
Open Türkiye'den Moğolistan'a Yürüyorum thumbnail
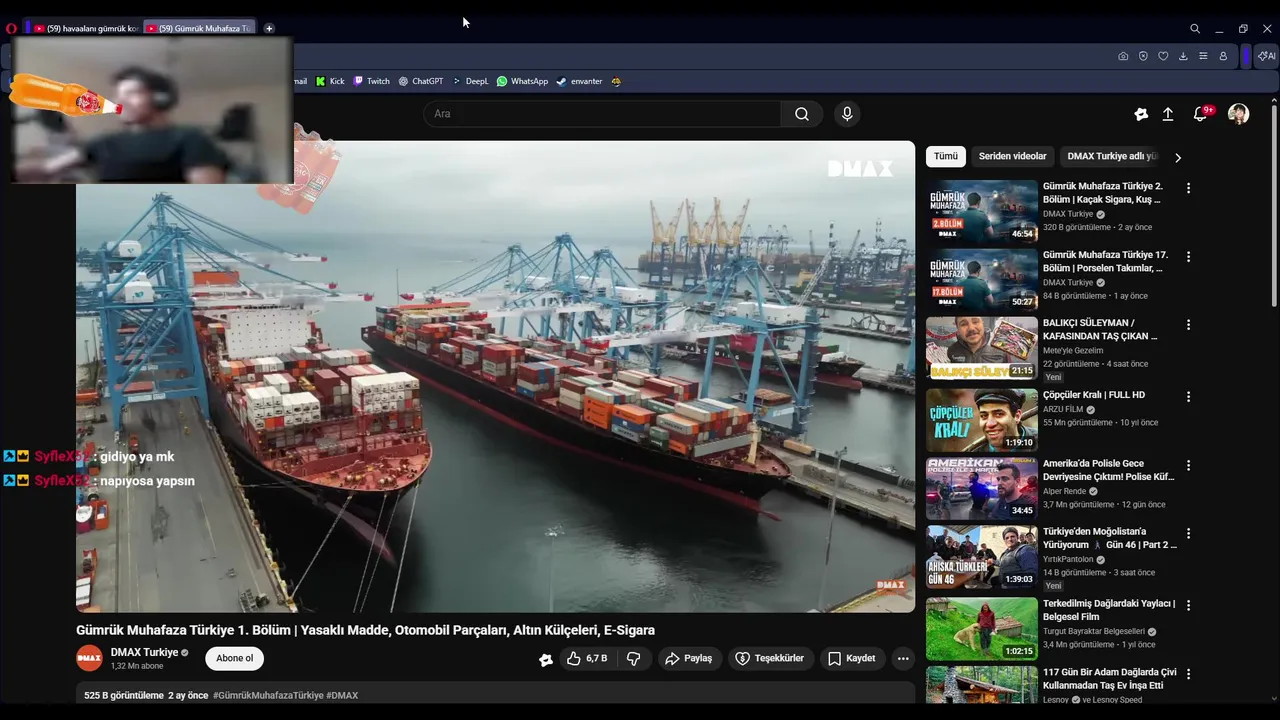click(x=982, y=557)
